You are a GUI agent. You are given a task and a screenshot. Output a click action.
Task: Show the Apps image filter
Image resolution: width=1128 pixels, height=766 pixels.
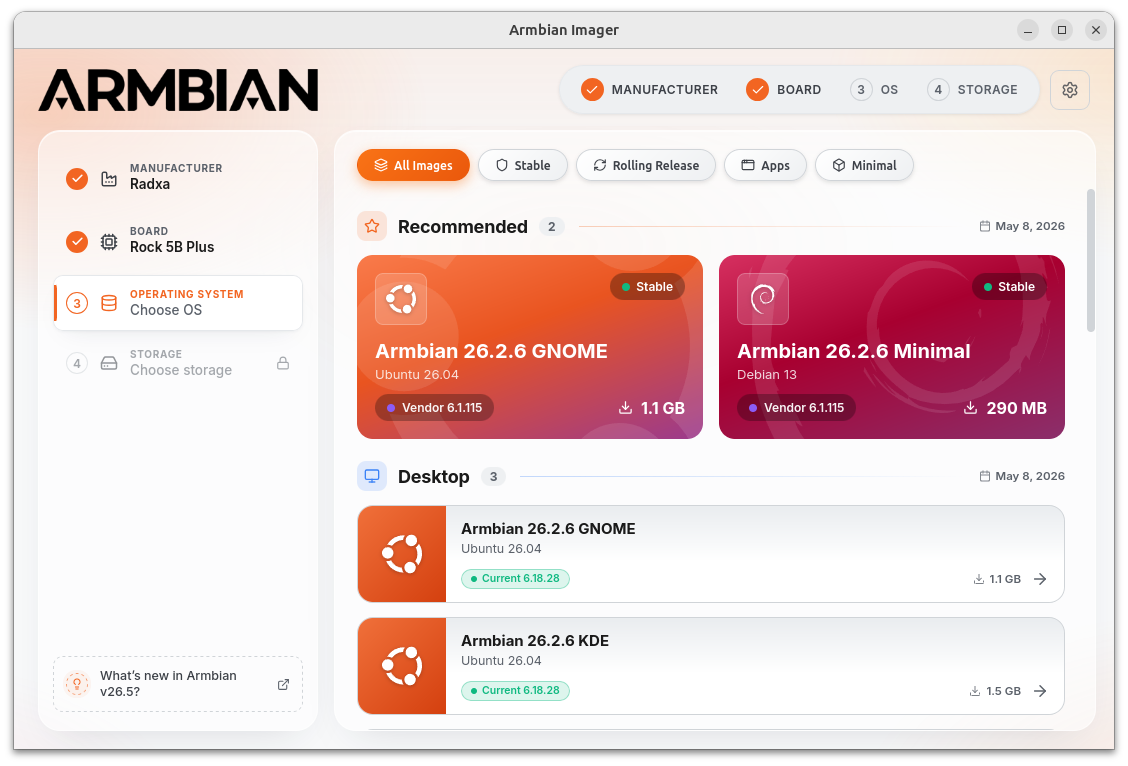coord(765,165)
